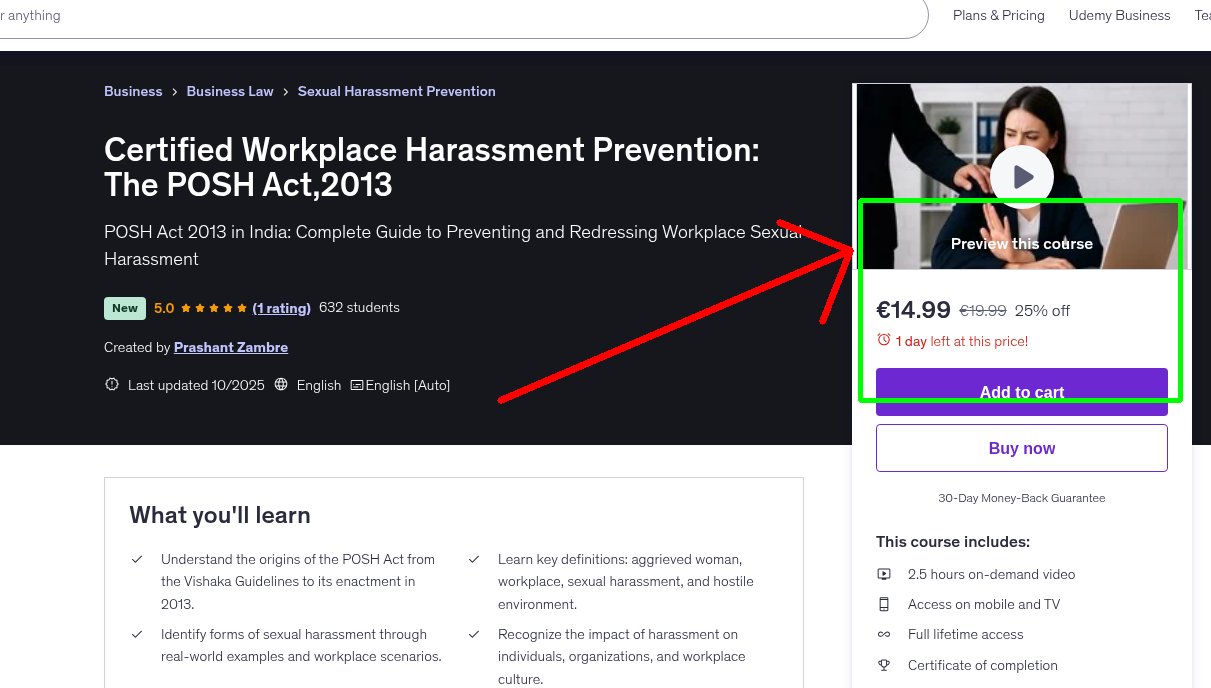Open the 'Business' breadcrumb category

133,91
